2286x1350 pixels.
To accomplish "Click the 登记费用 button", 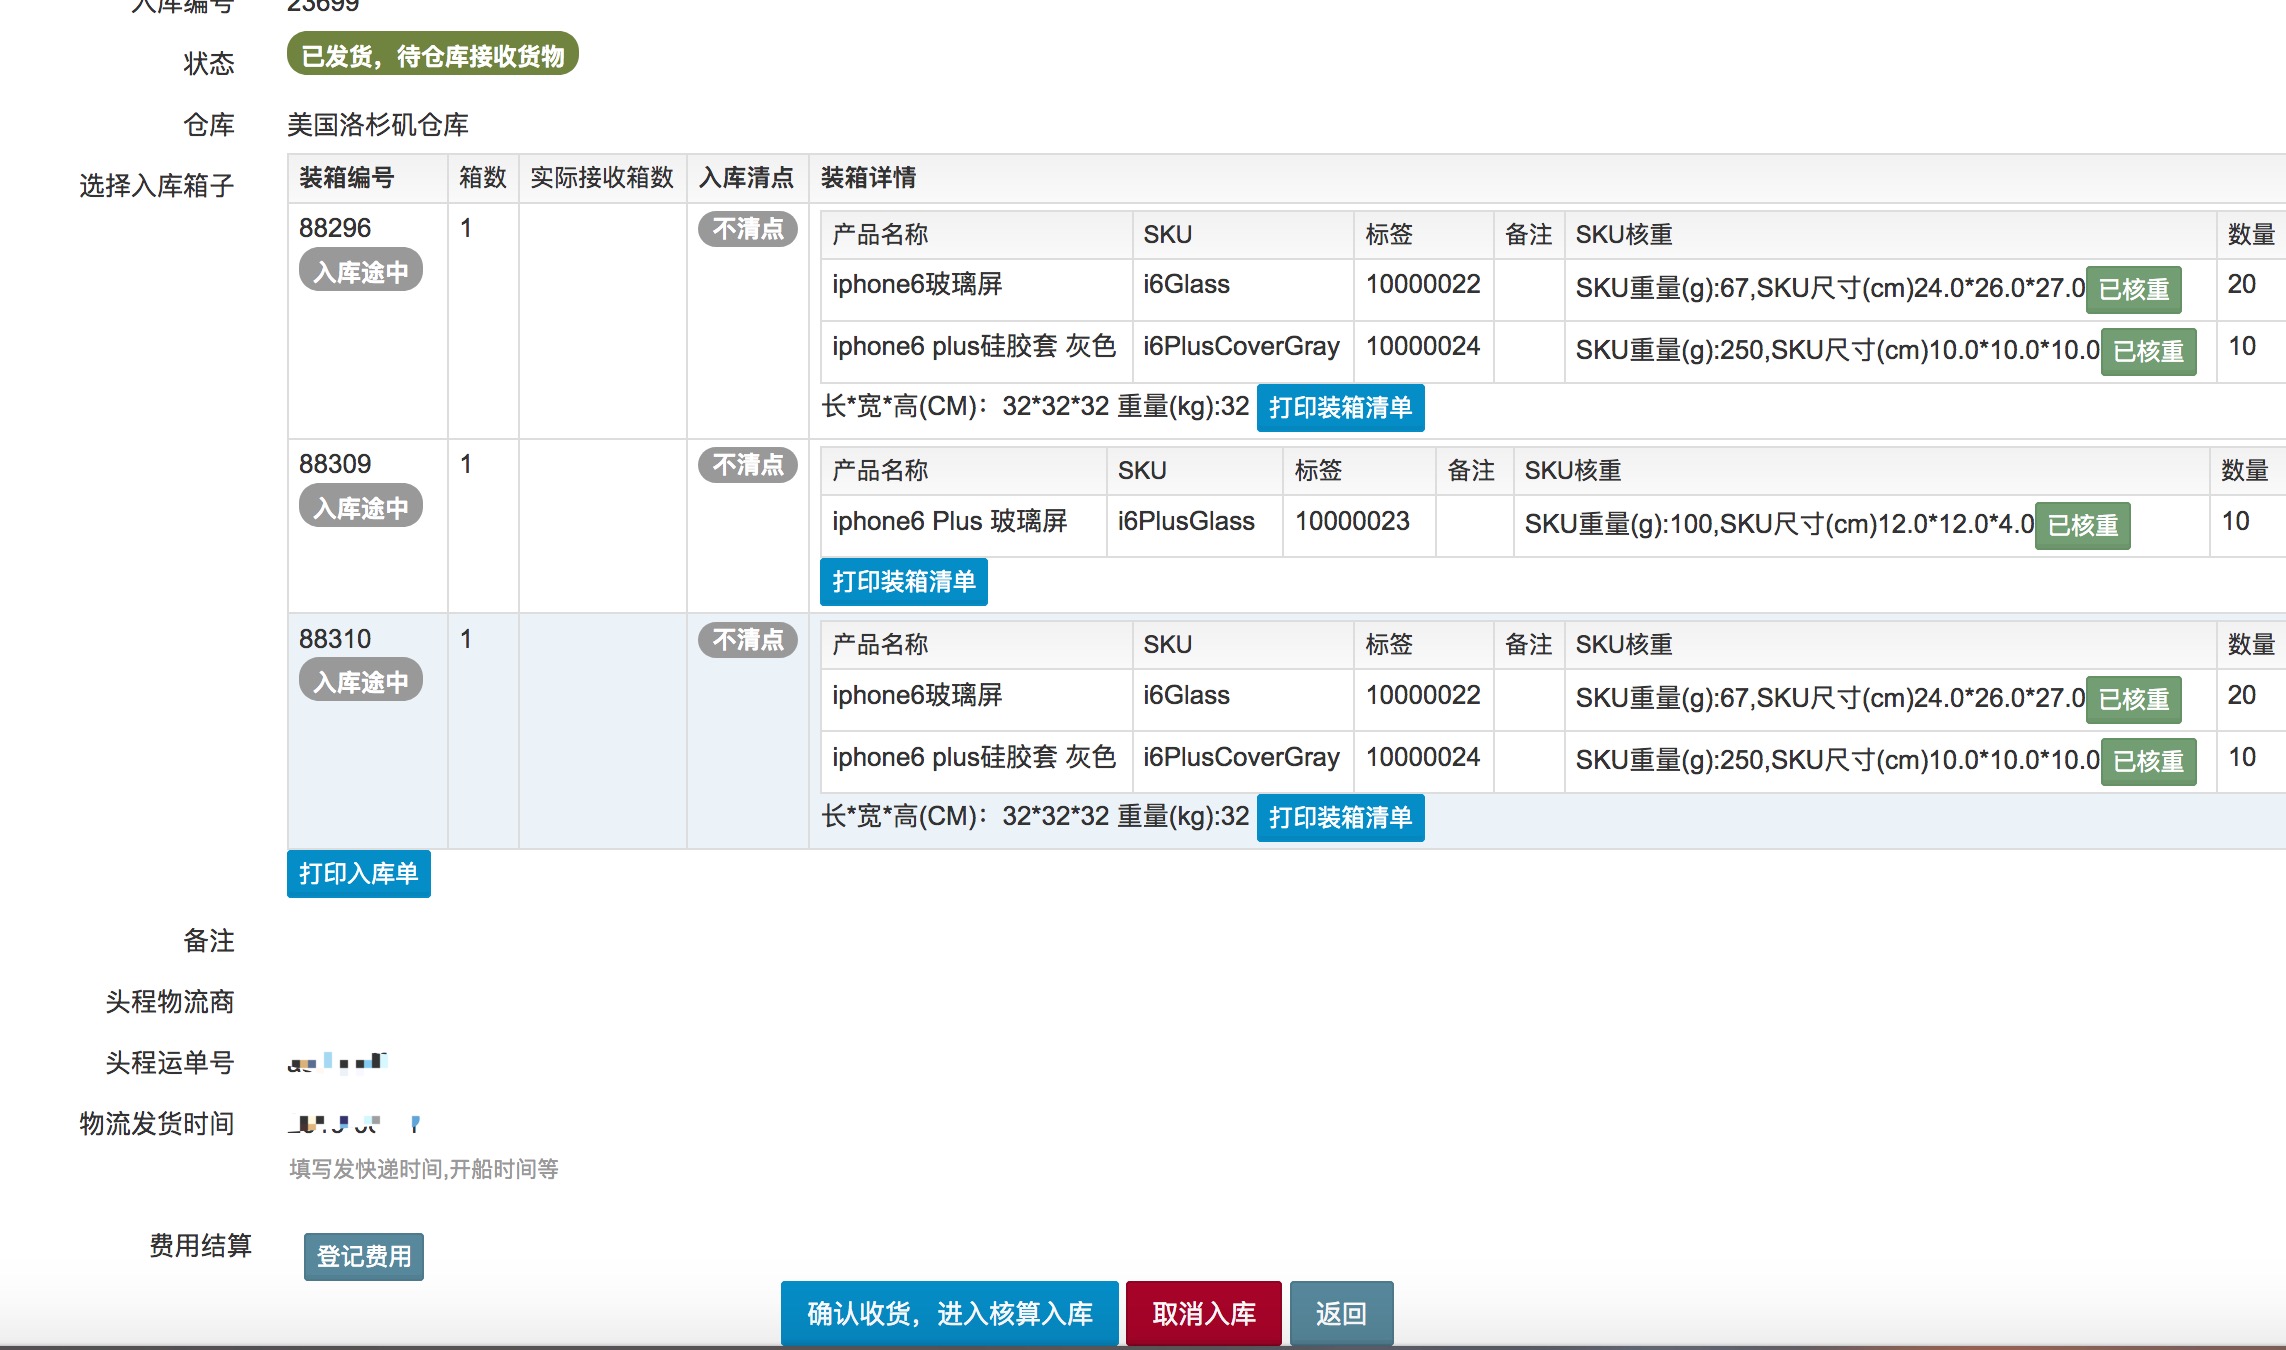I will 363,1256.
